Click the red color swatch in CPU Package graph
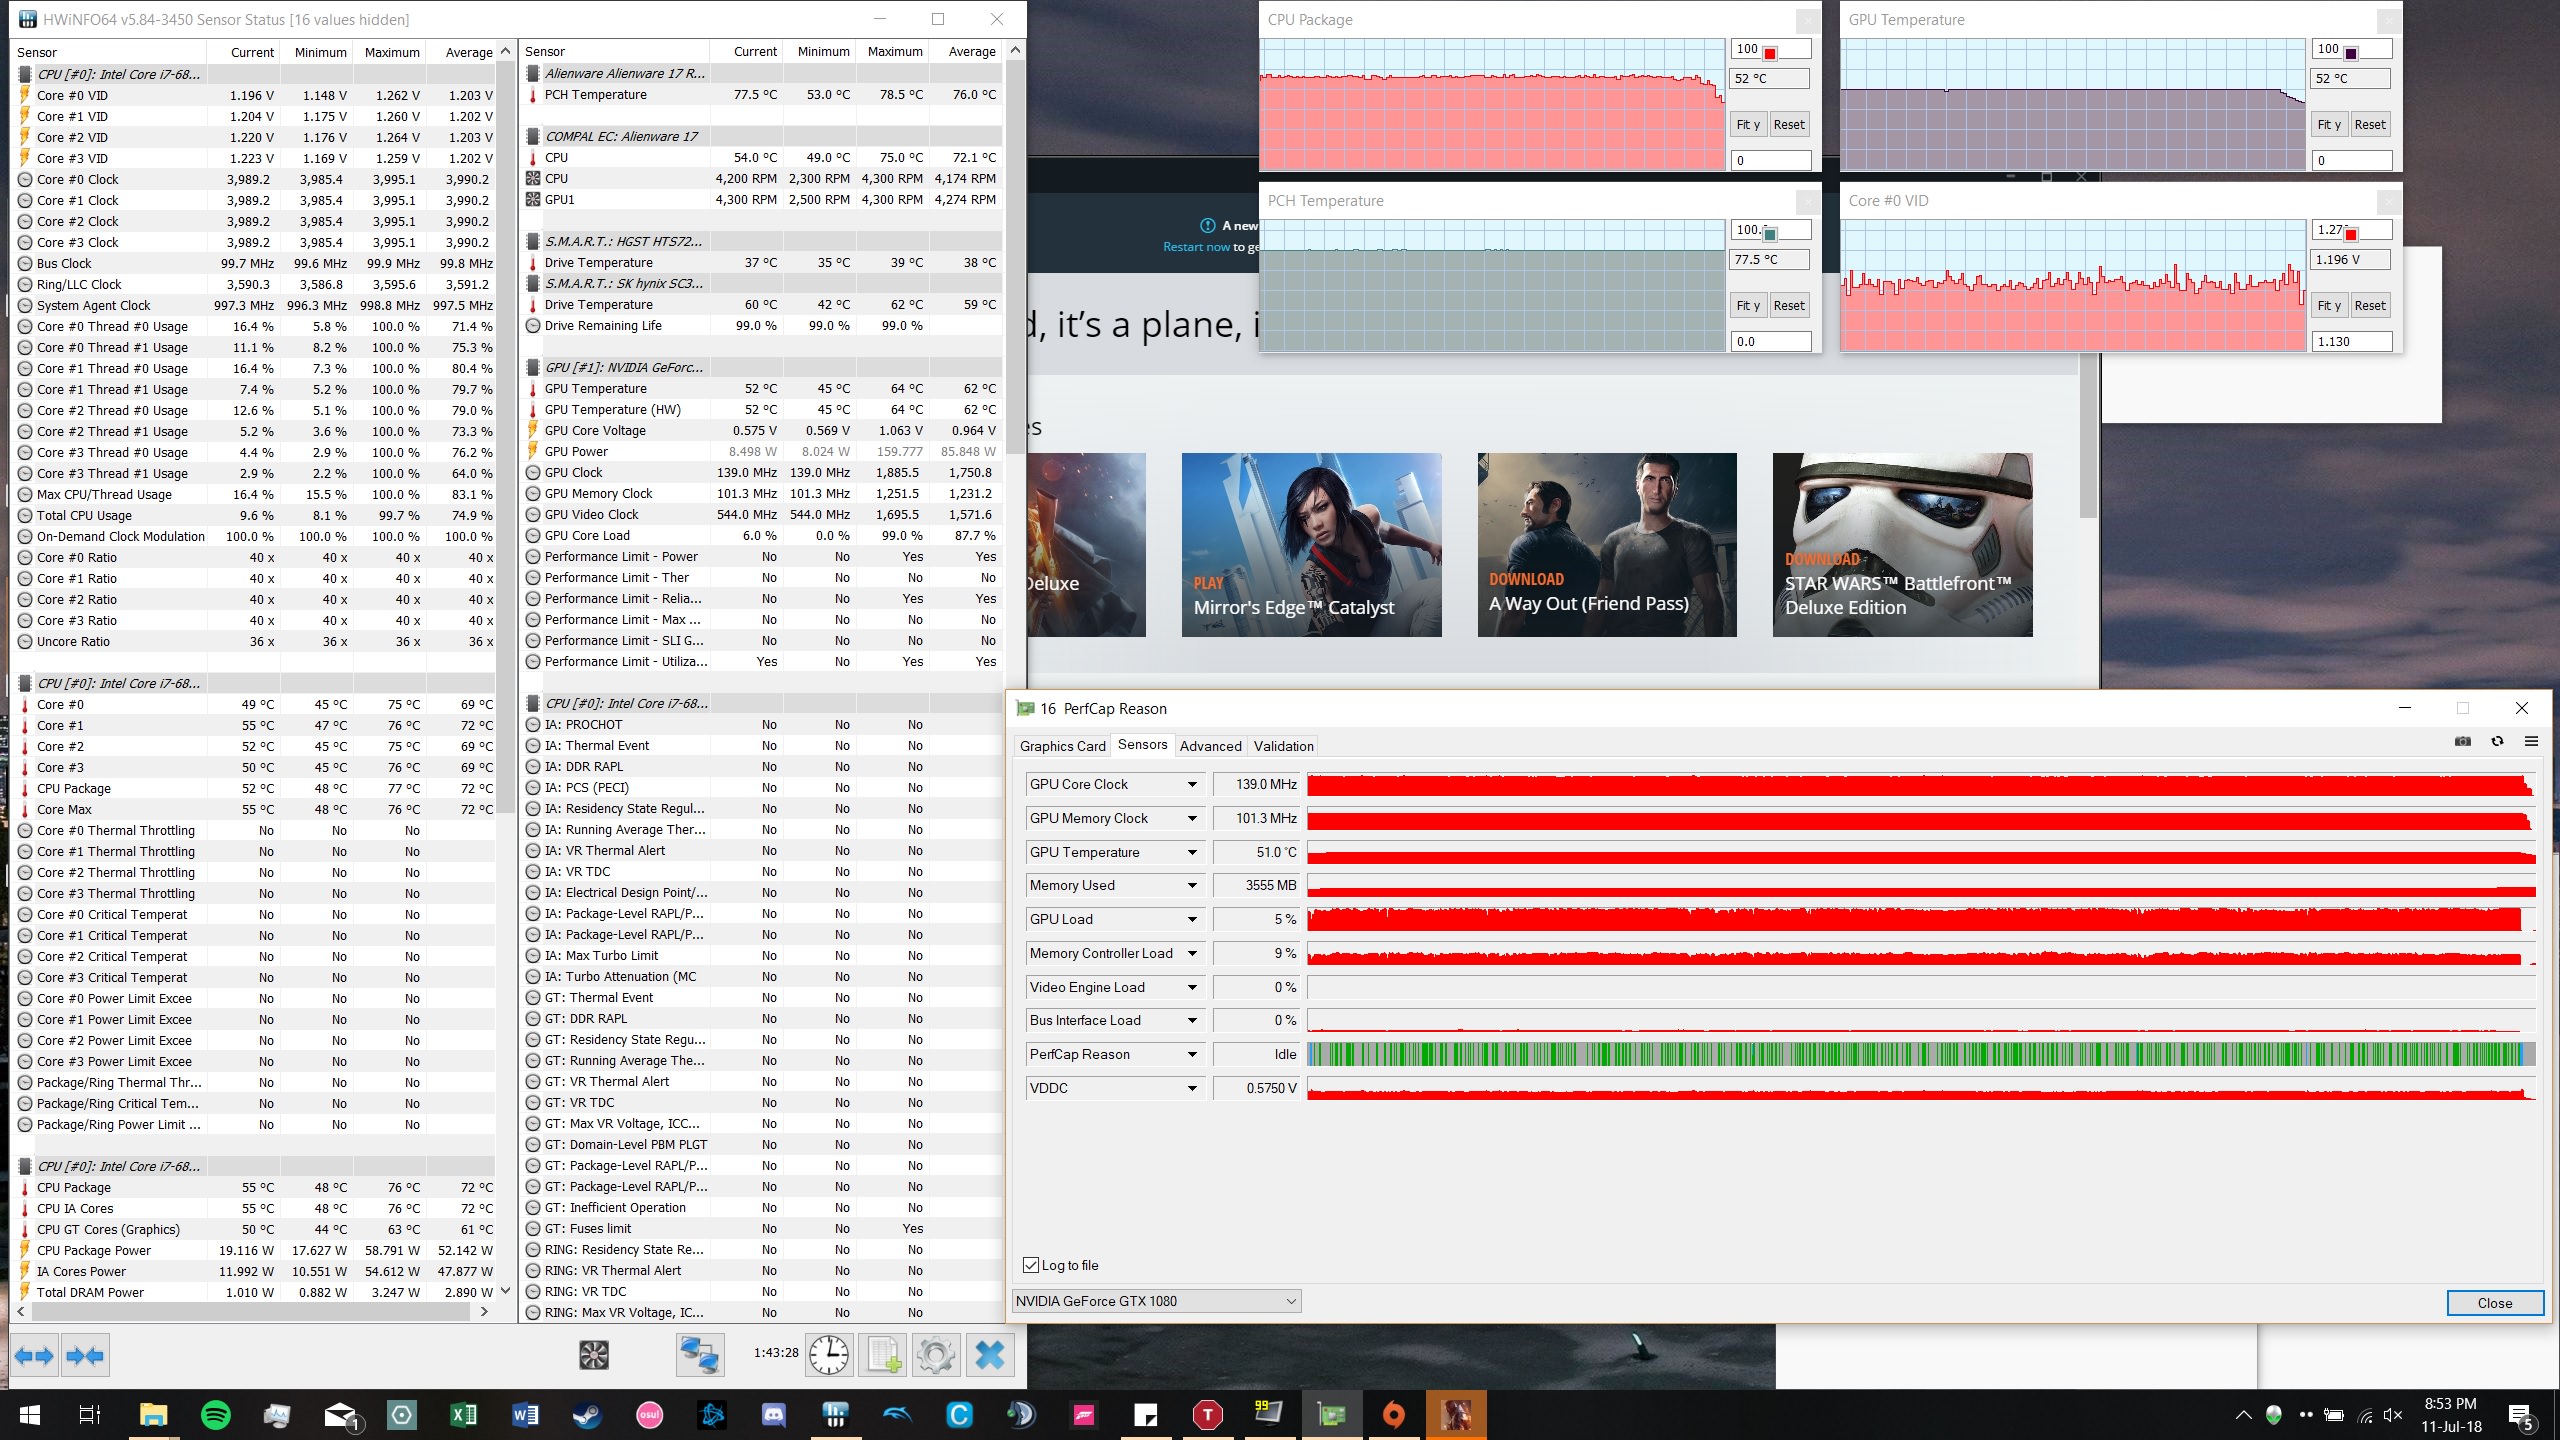Viewport: 2560px width, 1440px height. click(x=1770, y=53)
